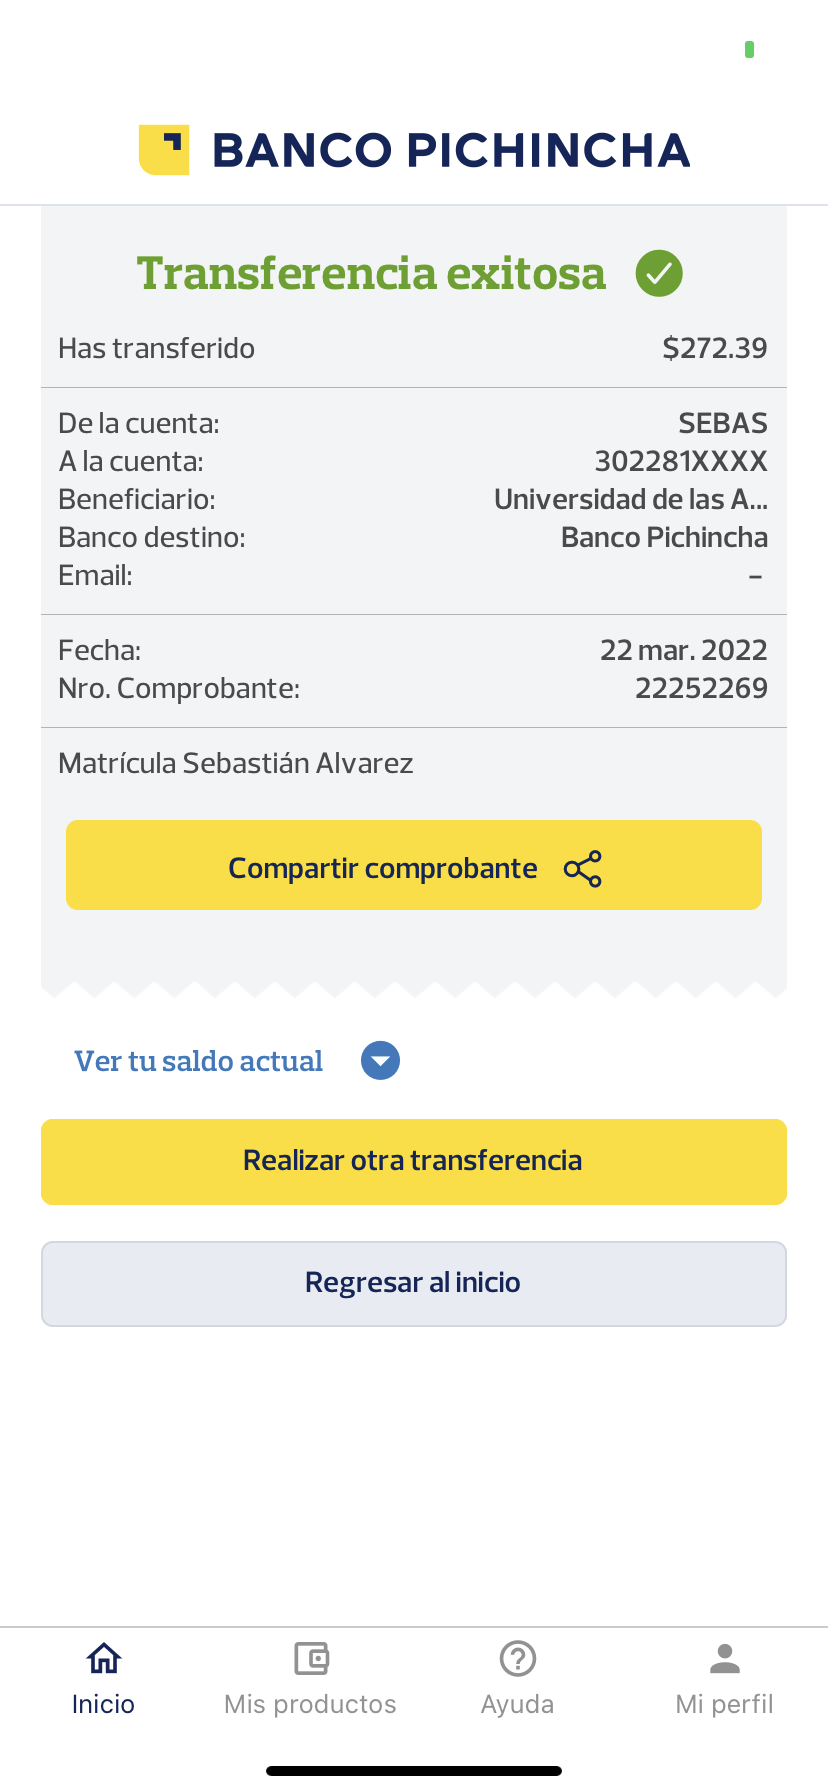This screenshot has width=828, height=1792.
Task: Open the Mi perfil person icon
Action: [x=725, y=1659]
